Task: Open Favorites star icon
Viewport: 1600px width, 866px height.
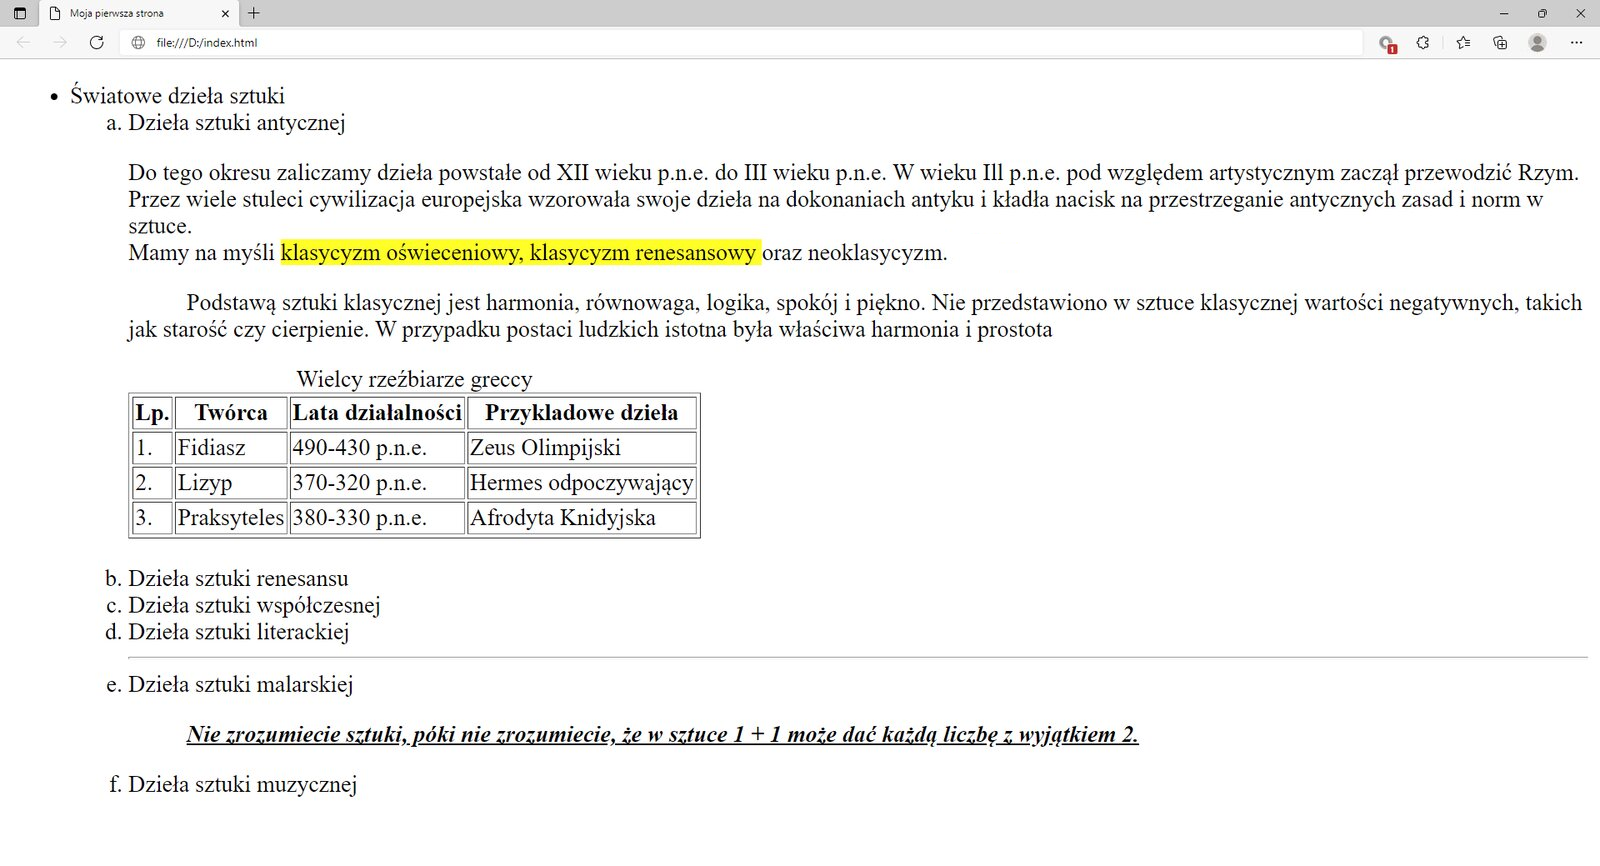Action: (x=1464, y=43)
